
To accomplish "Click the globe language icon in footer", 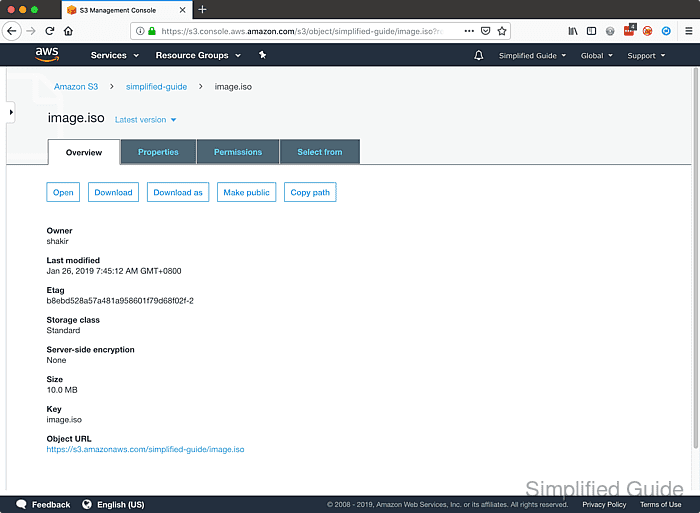I will (87, 504).
